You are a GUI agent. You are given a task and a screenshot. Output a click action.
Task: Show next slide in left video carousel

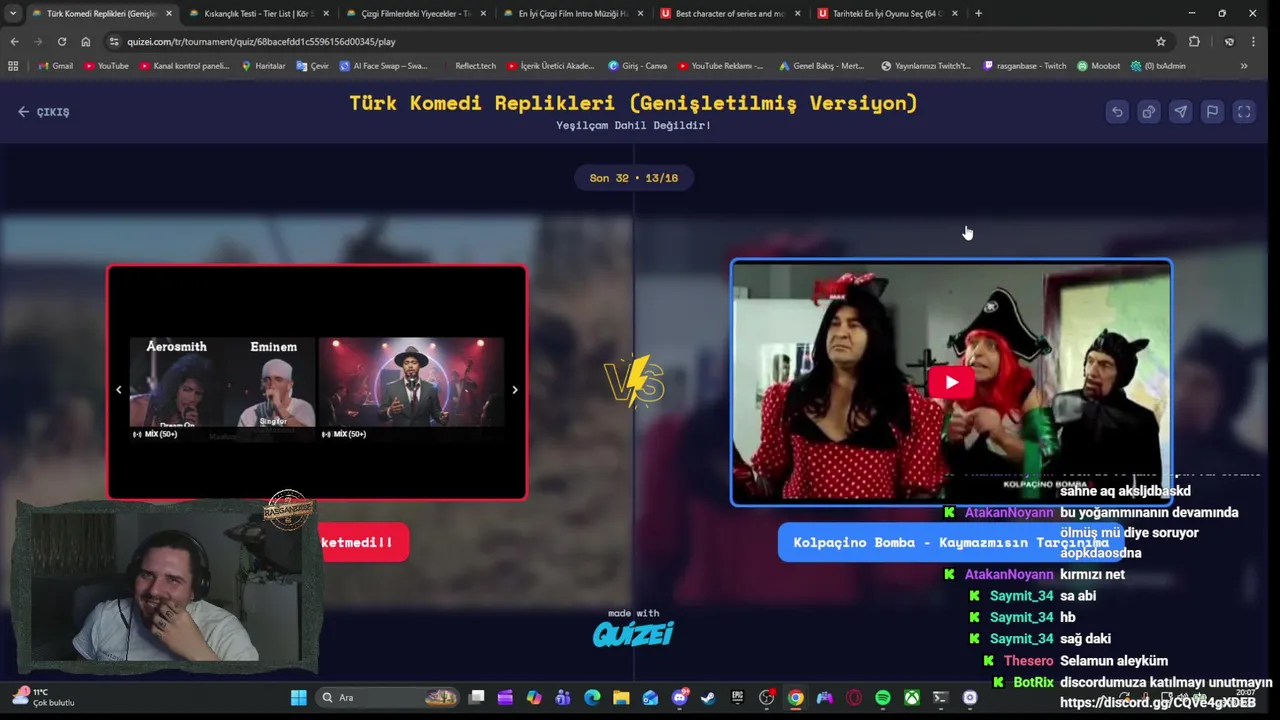coord(515,390)
